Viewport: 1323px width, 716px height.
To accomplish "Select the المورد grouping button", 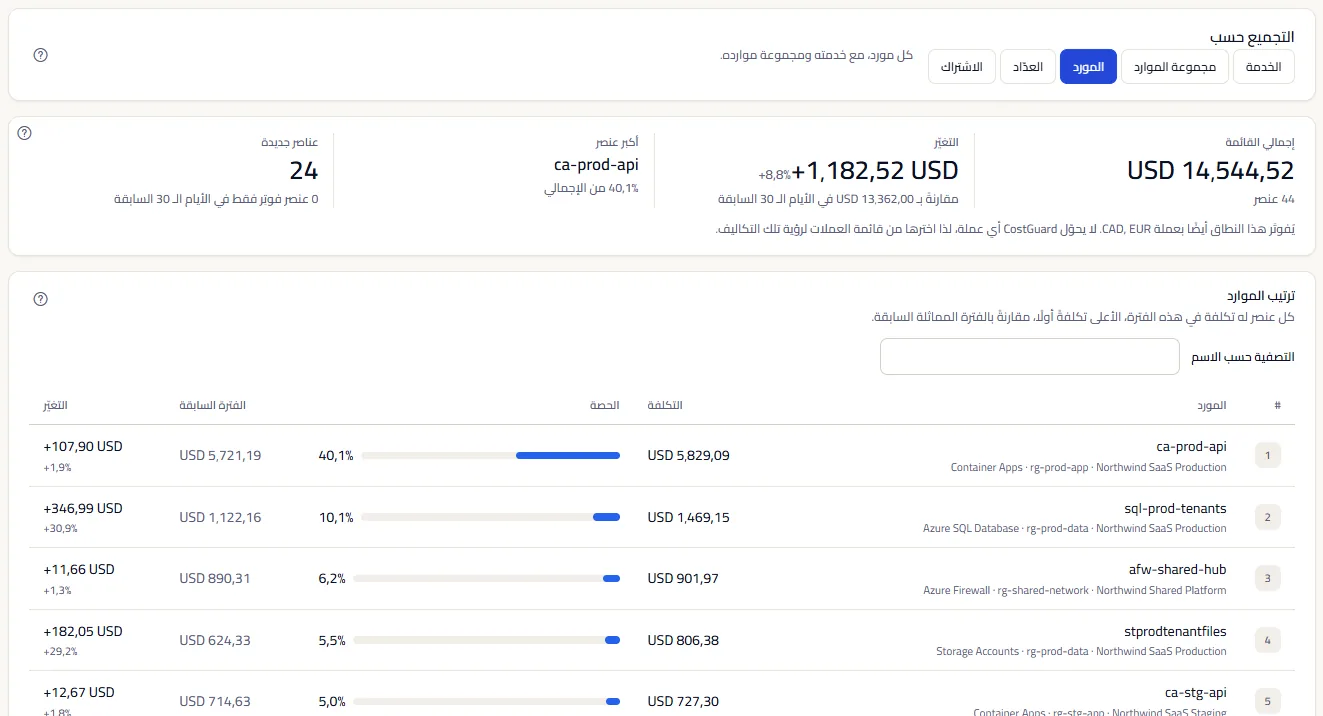I will 1088,67.
